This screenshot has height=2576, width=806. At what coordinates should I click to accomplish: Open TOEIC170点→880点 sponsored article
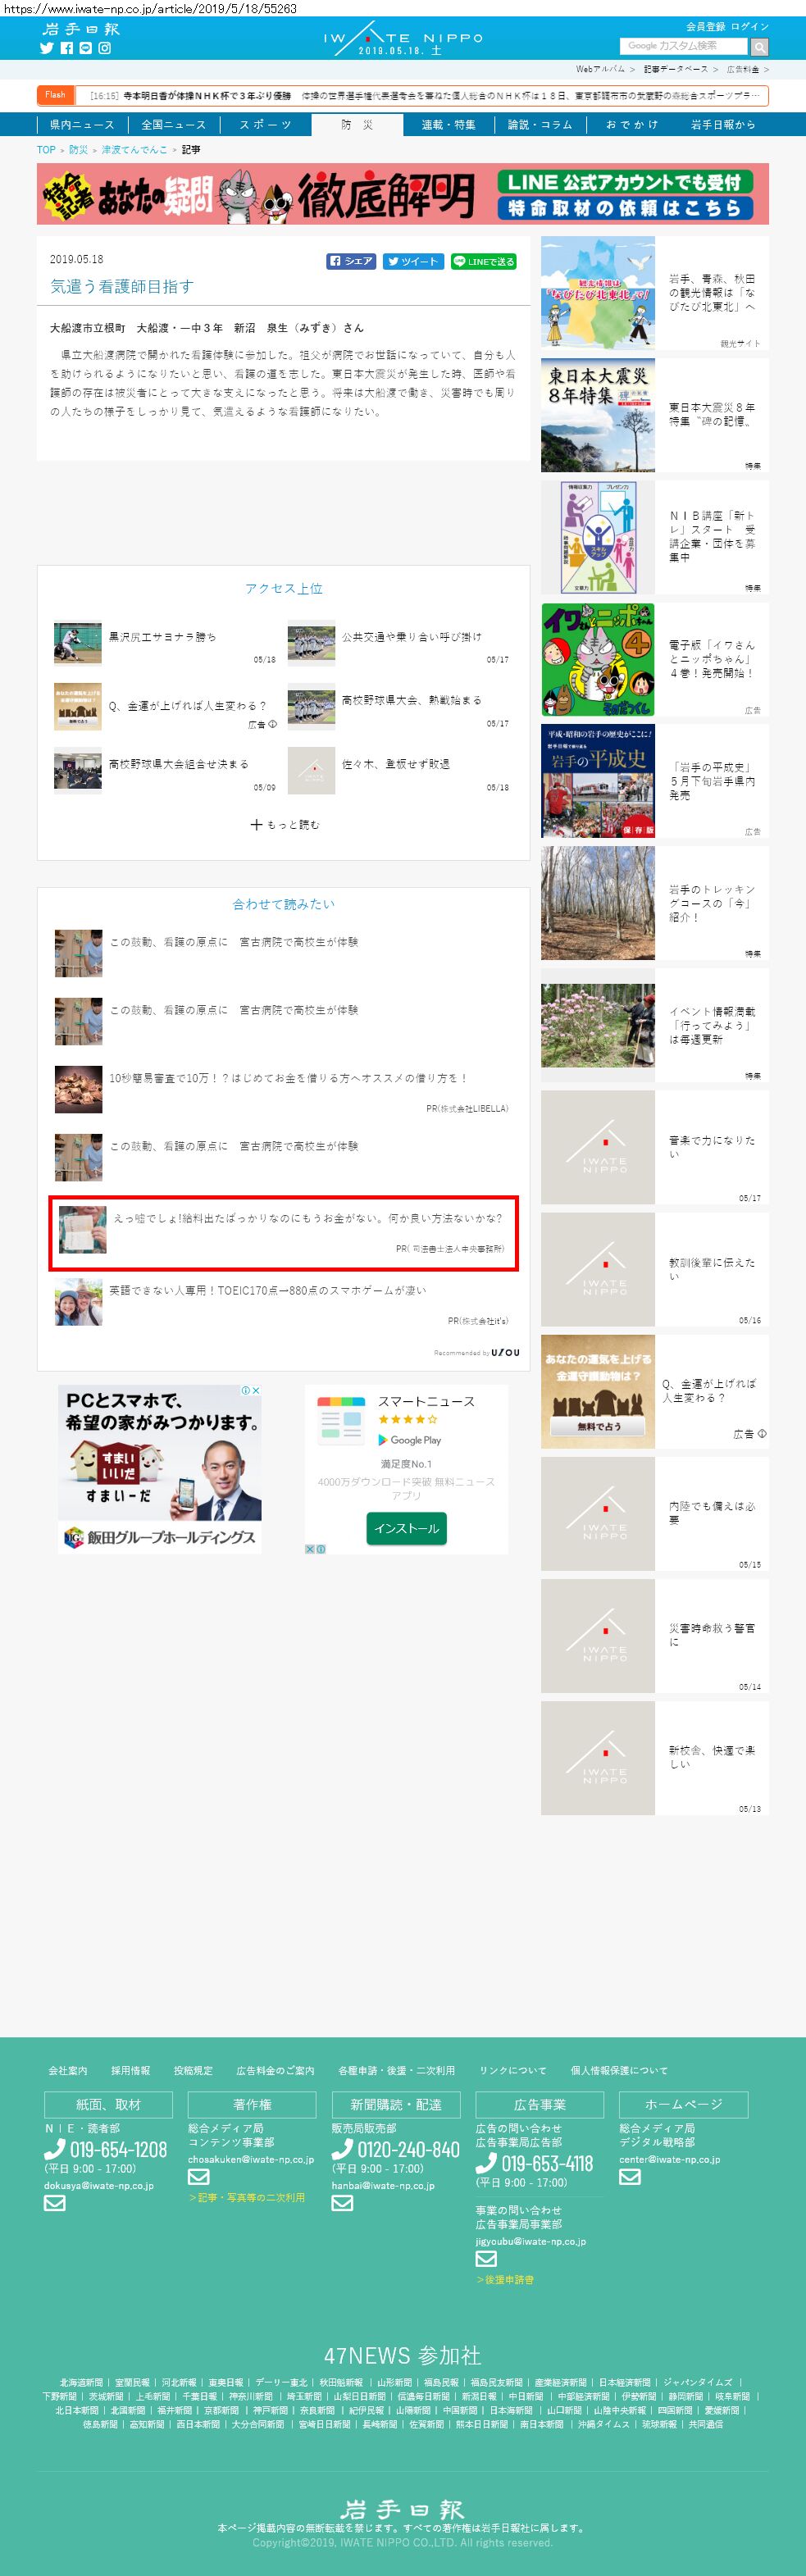(x=267, y=1290)
